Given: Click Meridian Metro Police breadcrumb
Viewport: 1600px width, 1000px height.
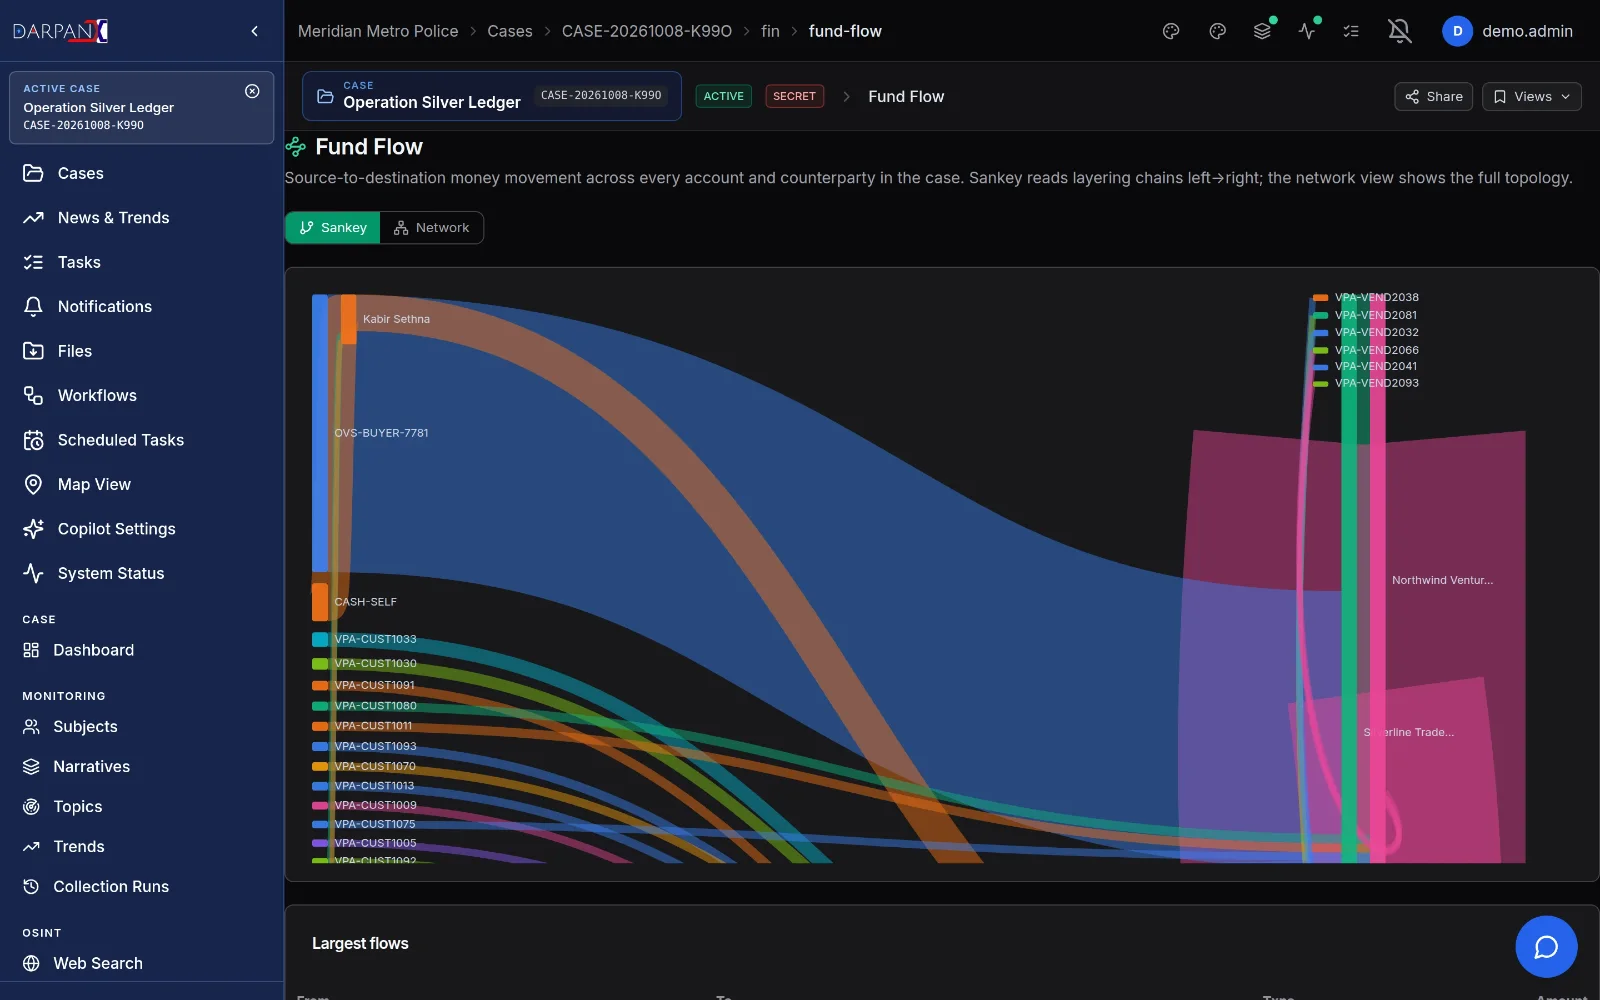Looking at the screenshot, I should point(378,31).
